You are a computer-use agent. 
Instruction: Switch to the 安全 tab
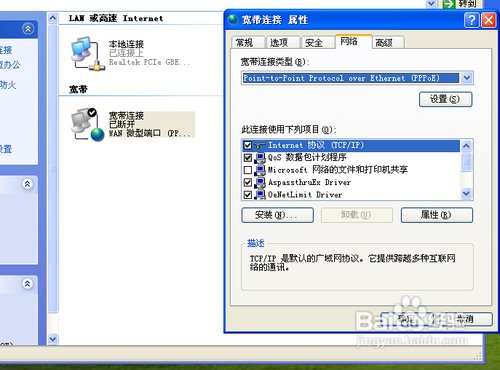click(317, 43)
